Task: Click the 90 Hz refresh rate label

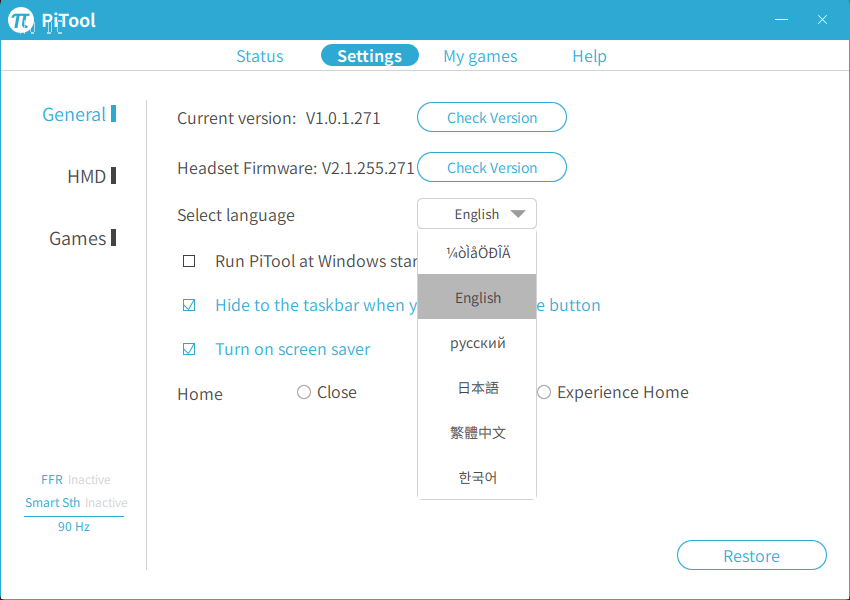Action: click(x=74, y=526)
